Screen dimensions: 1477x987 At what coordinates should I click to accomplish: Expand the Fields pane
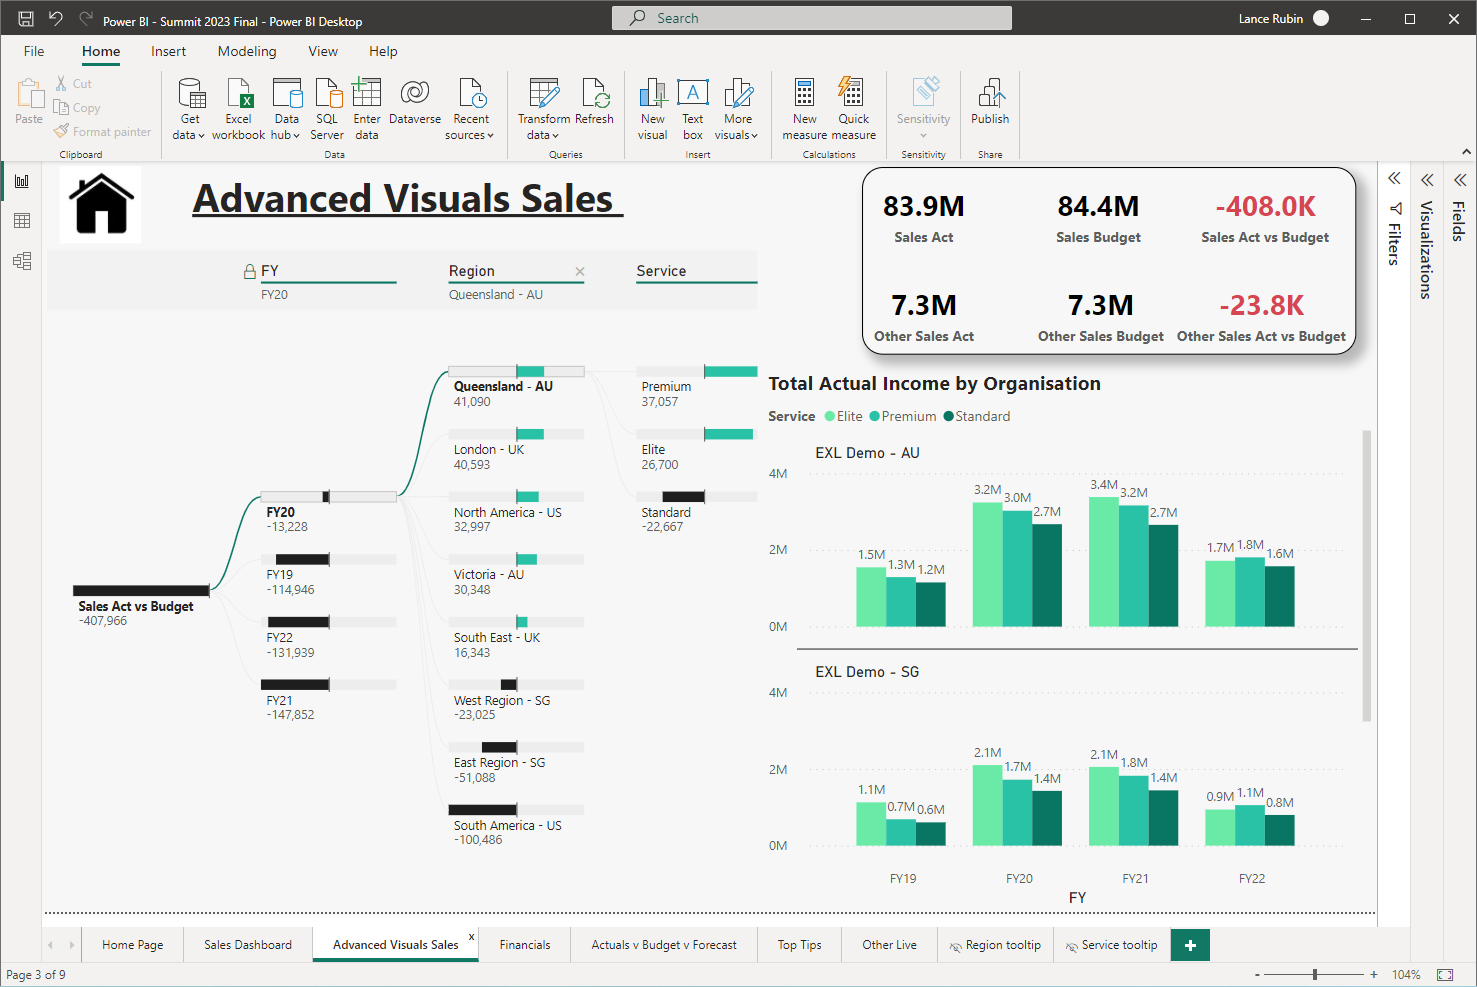pyautogui.click(x=1460, y=180)
